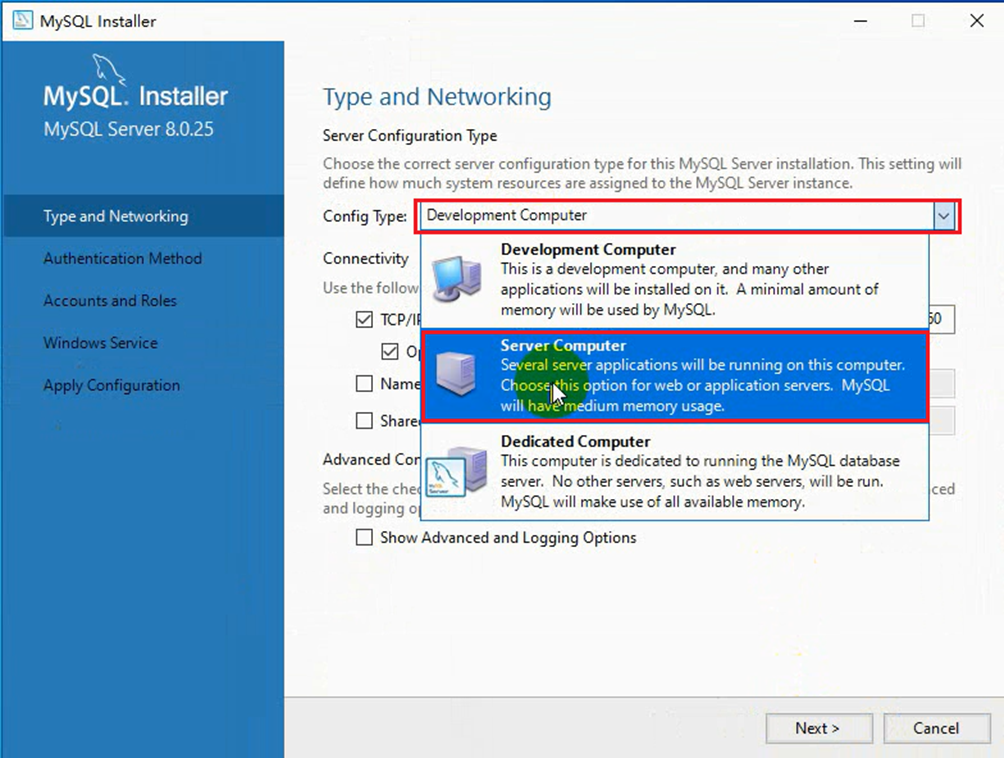Check Show Advanced and Logging Options
This screenshot has height=758, width=1004.
coord(364,536)
